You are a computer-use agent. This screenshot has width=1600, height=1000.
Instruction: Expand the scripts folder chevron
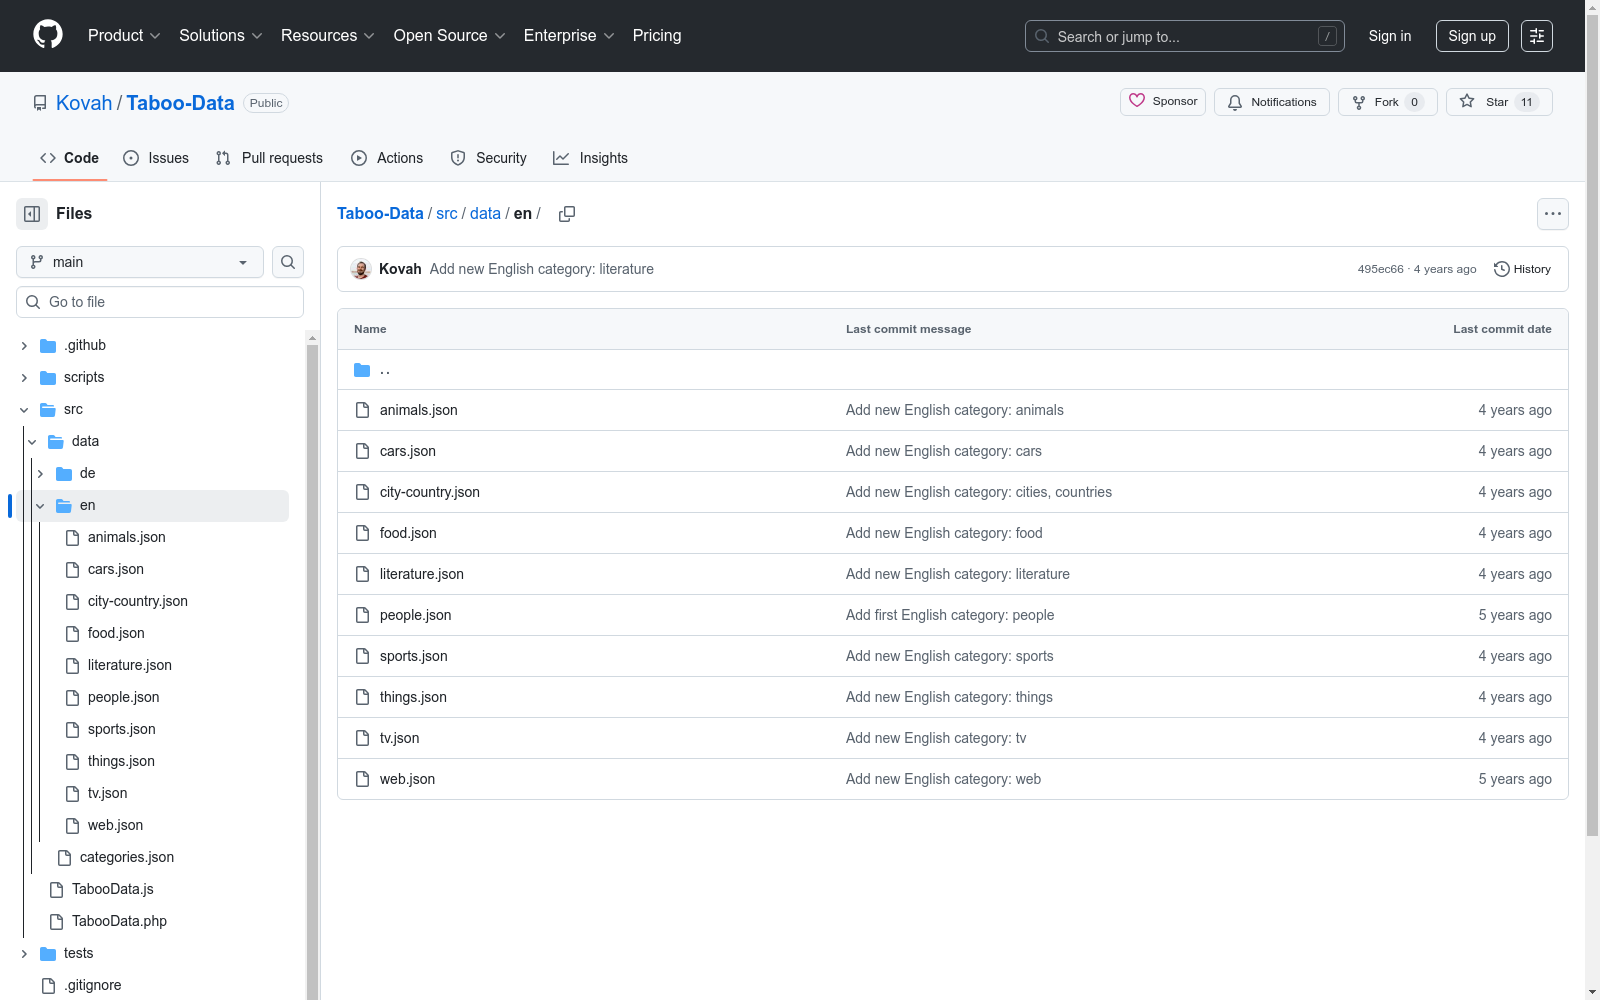(x=24, y=378)
